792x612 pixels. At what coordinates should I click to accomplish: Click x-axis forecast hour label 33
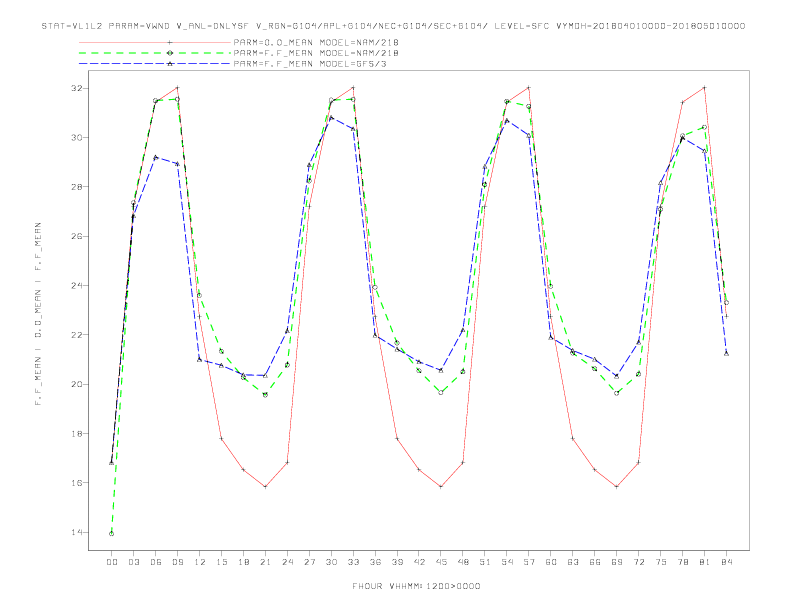pyautogui.click(x=354, y=562)
